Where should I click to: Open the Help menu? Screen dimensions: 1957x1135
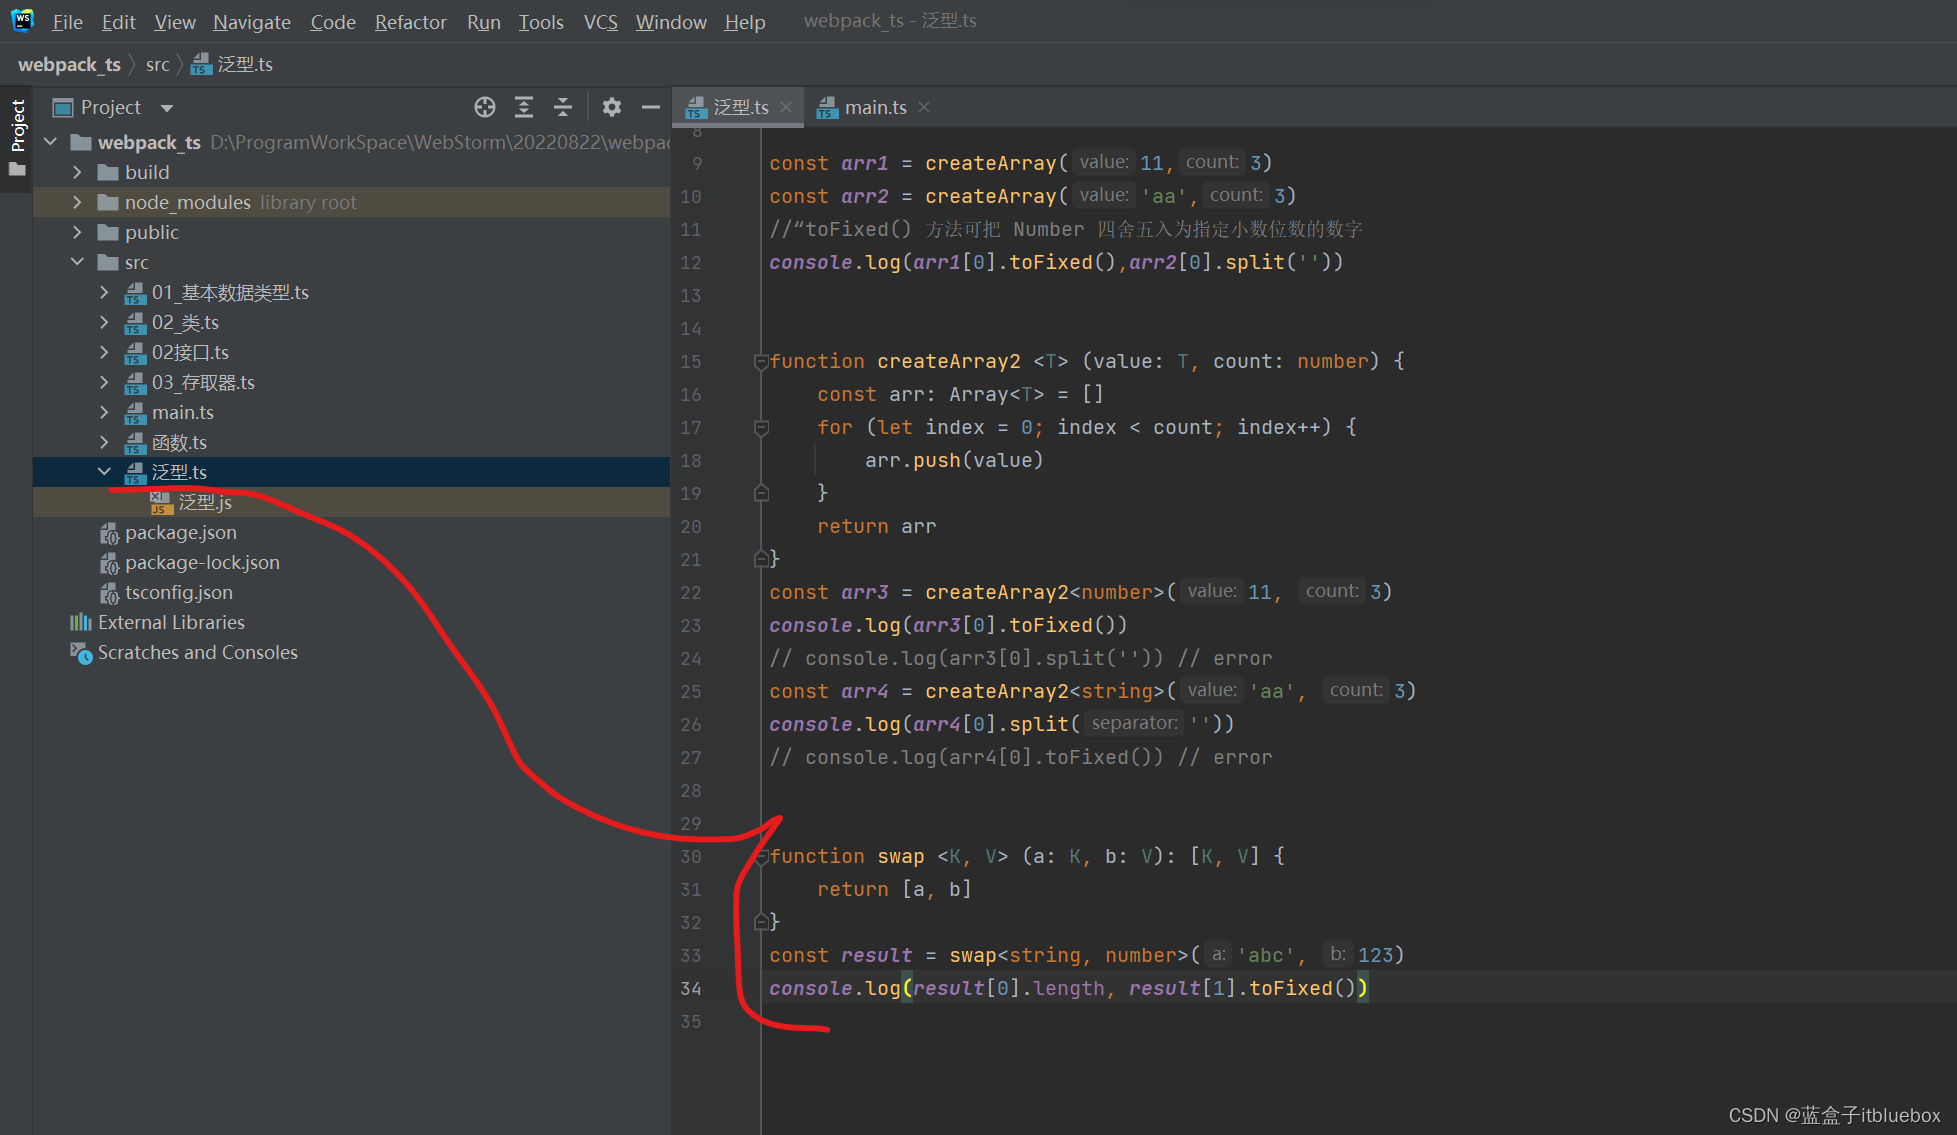click(745, 21)
